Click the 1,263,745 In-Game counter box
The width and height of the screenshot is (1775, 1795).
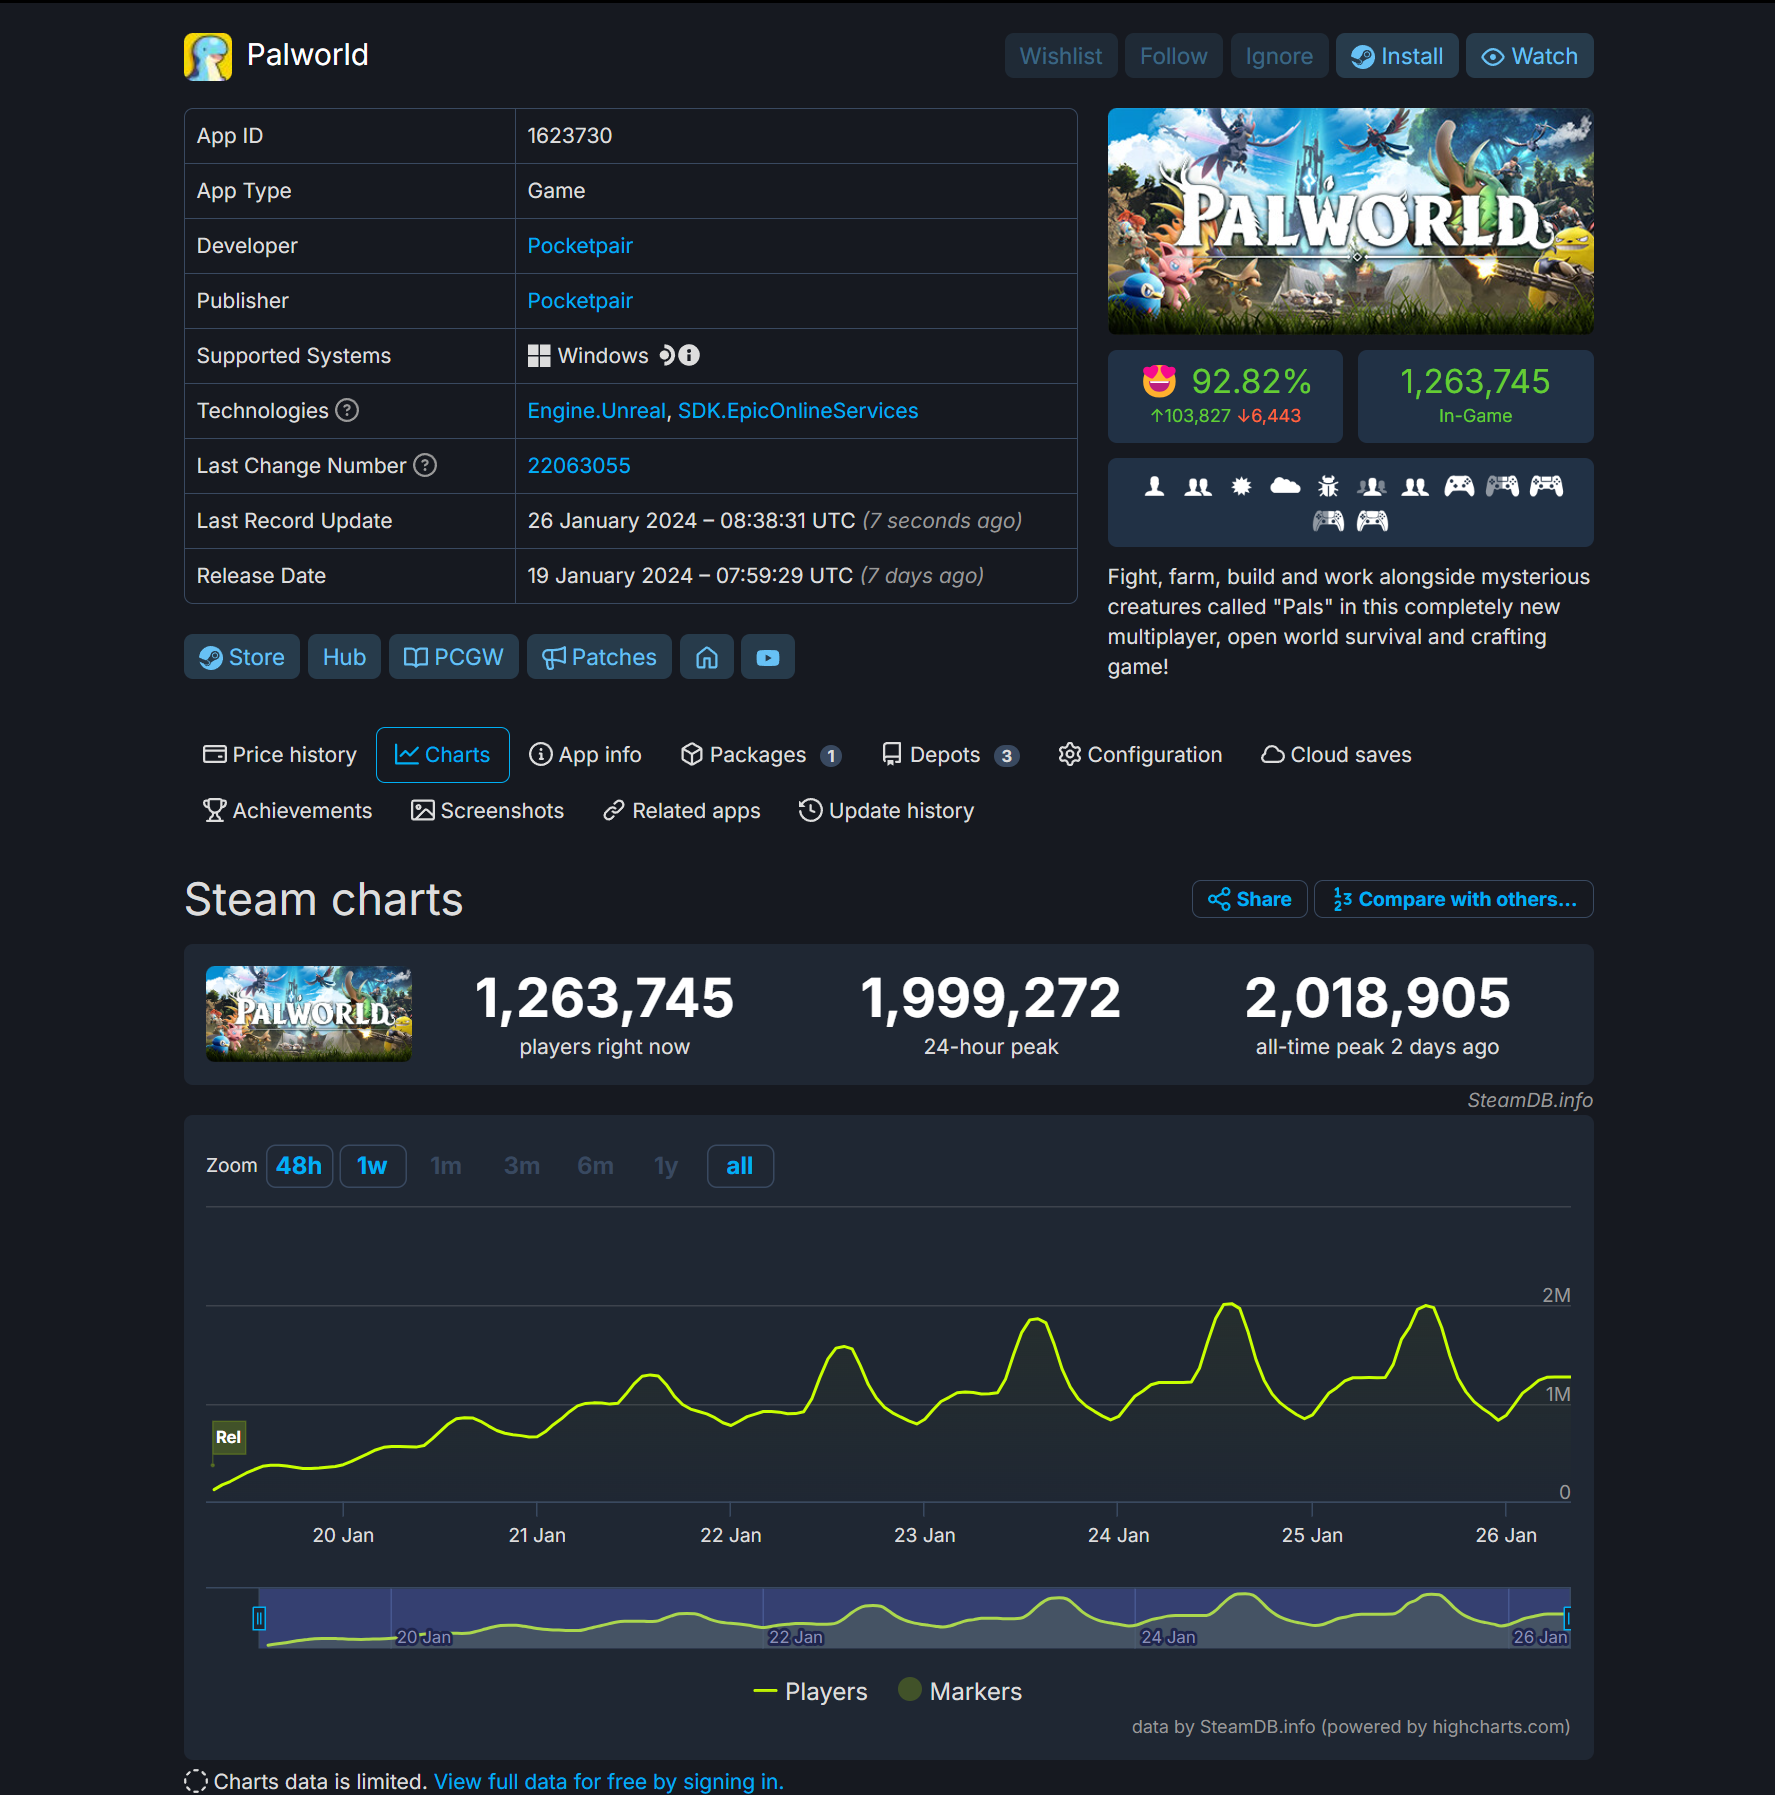click(1476, 396)
